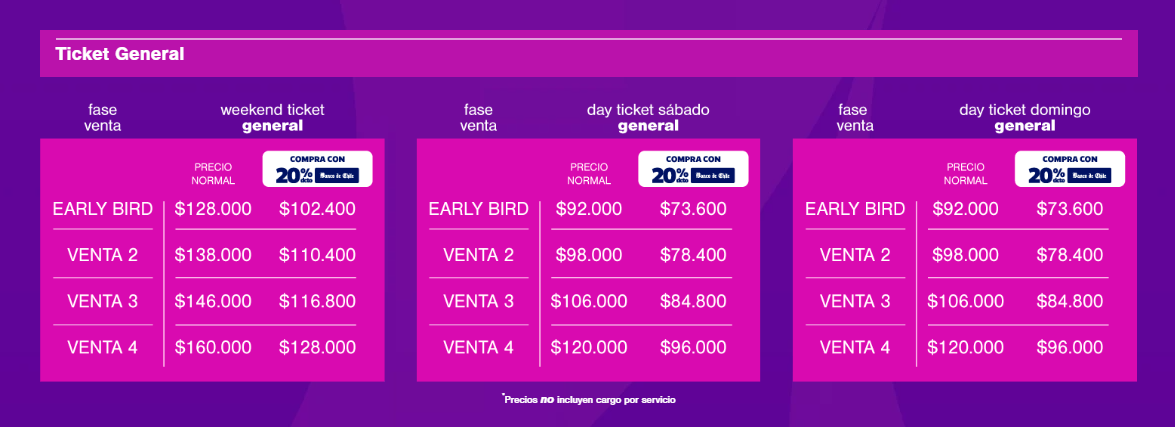Click the day ticket domingo general heading
1175x427 pixels.
1024,118
